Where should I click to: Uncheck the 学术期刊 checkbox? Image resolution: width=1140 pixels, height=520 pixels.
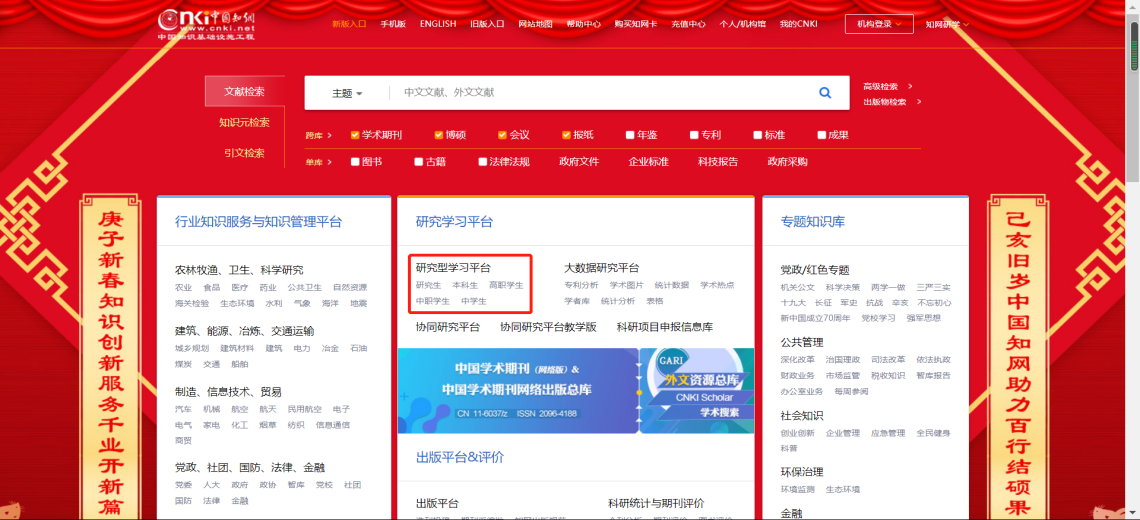pyautogui.click(x=355, y=135)
